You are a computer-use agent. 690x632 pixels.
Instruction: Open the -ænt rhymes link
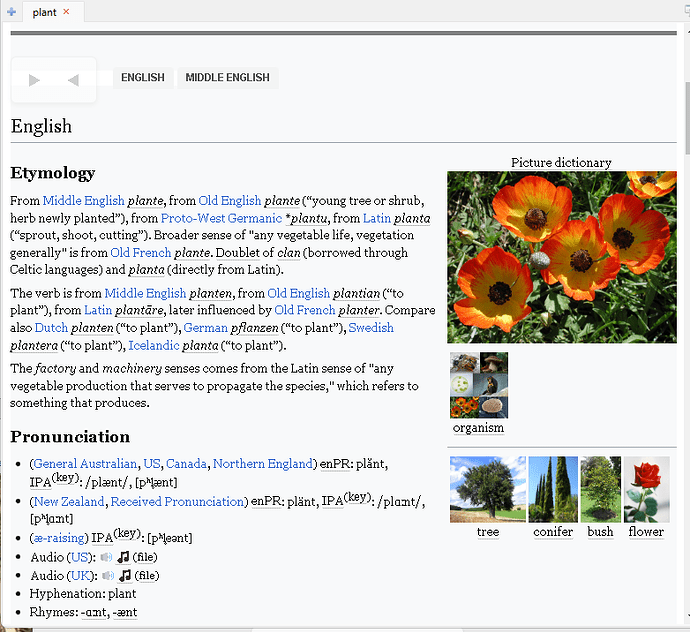click(x=125, y=613)
